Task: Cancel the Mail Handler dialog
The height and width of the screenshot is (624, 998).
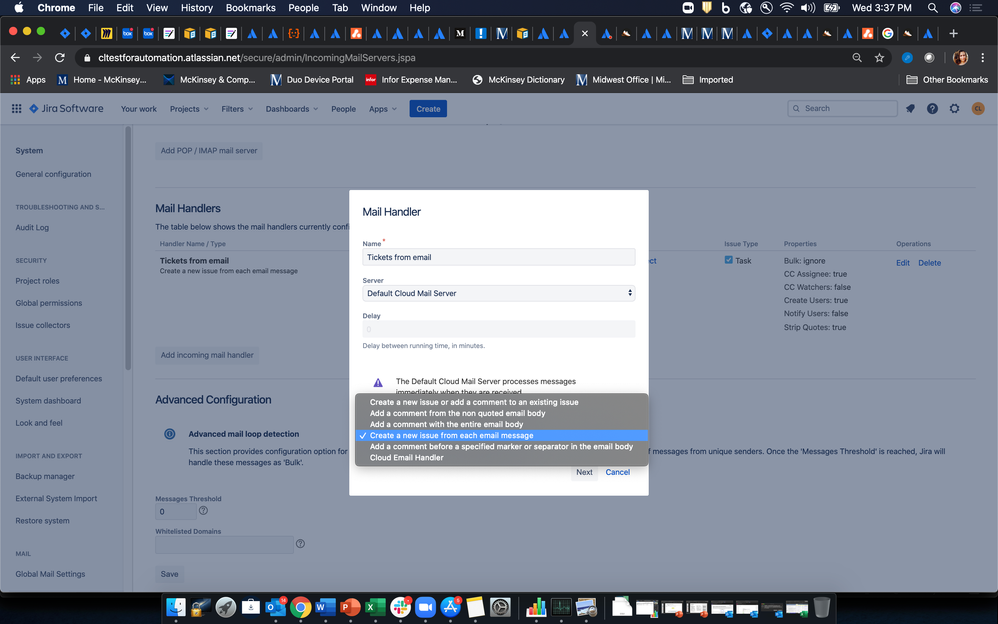Action: click(x=617, y=472)
